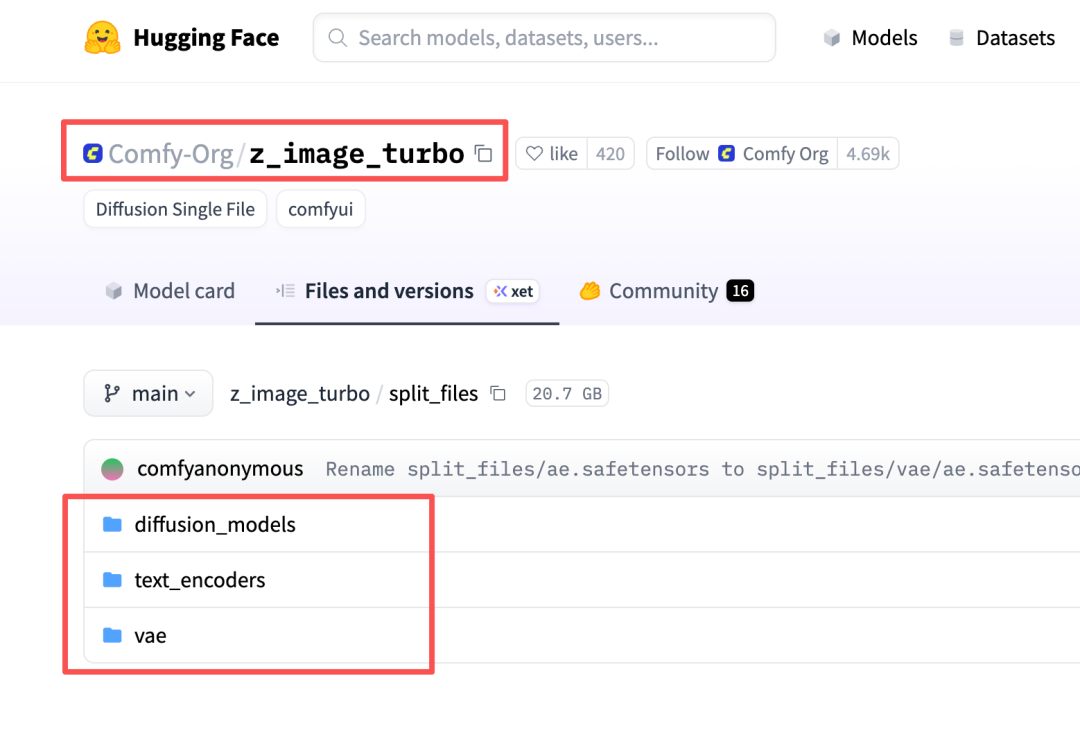This screenshot has height=735, width=1080.
Task: Click the heart icon on like button
Action: [x=534, y=154]
